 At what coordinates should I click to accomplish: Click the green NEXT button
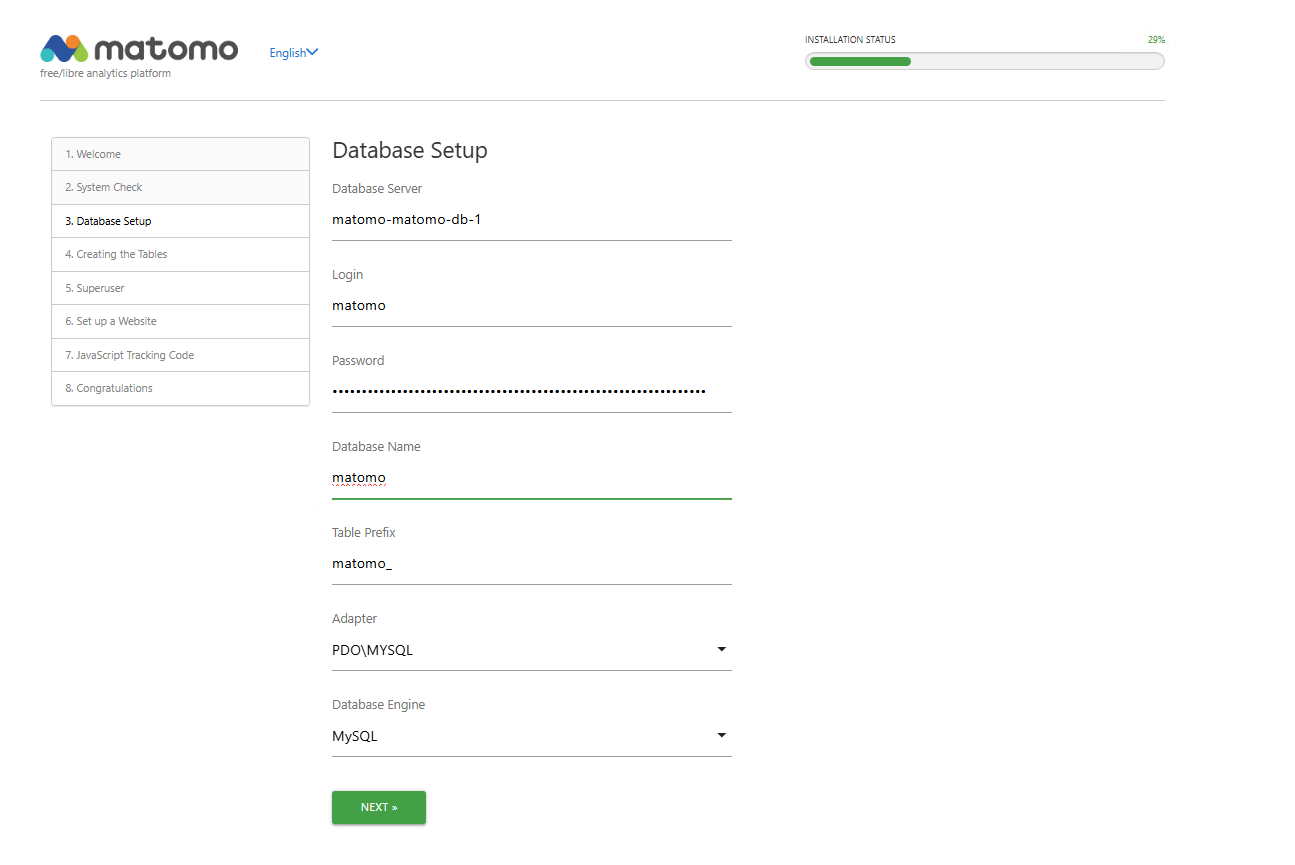tap(379, 807)
